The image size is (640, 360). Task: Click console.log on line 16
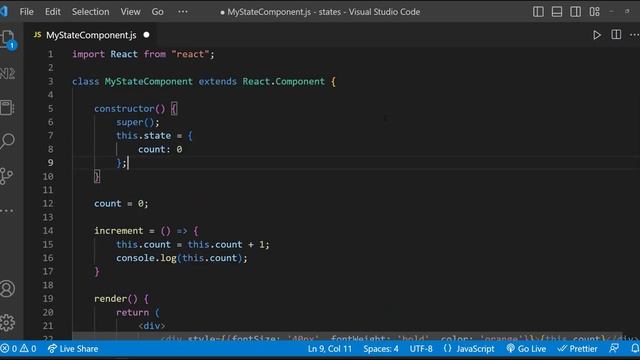(146, 258)
